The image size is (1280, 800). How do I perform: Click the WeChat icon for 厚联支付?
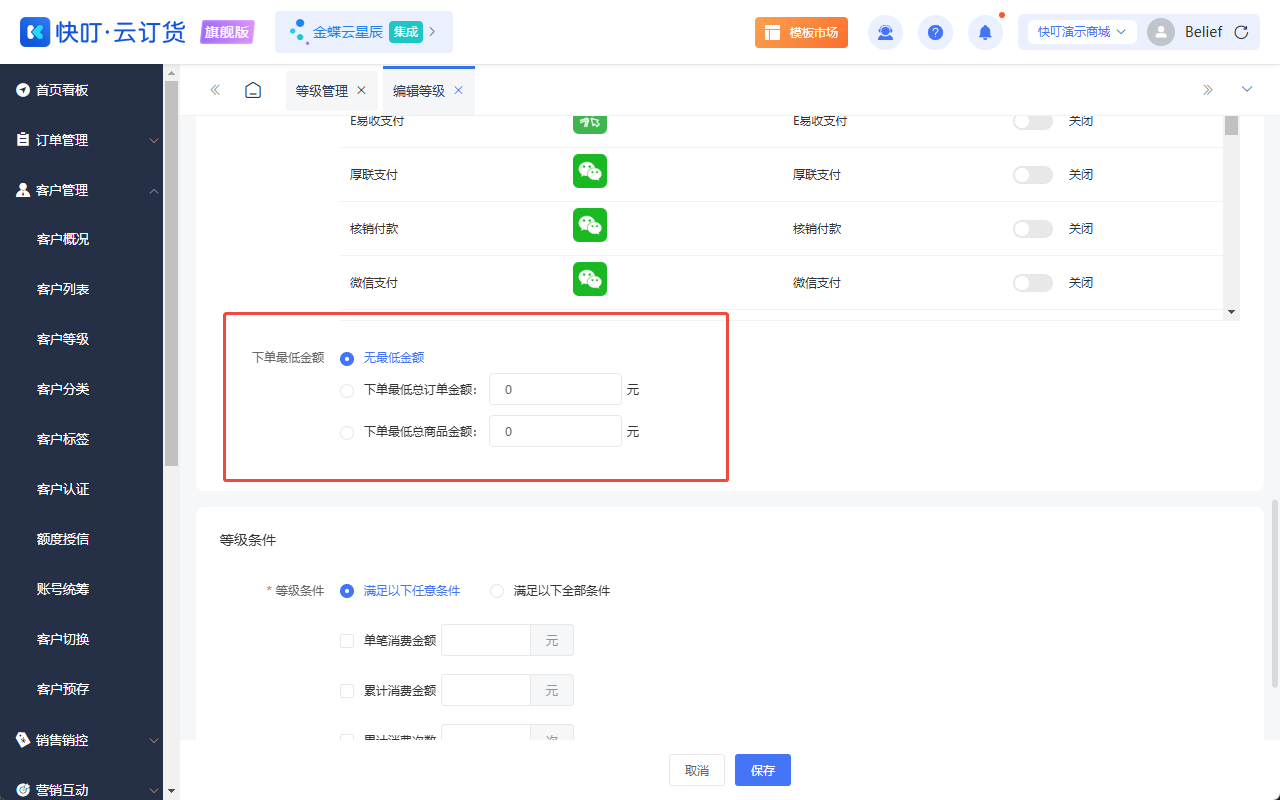(590, 171)
